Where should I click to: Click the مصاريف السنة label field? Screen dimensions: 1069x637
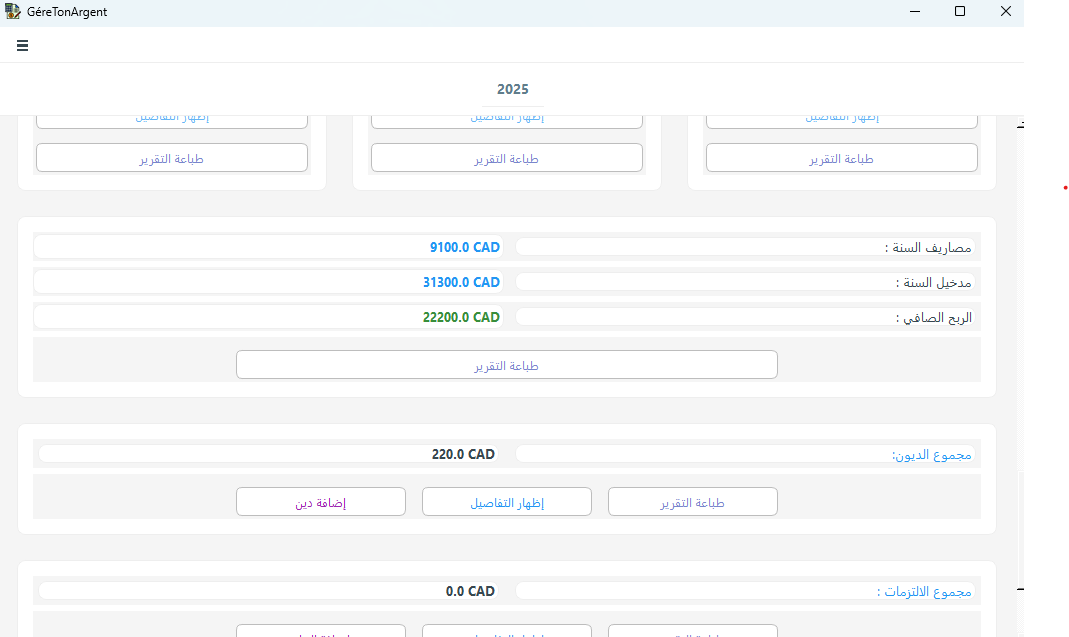745,247
